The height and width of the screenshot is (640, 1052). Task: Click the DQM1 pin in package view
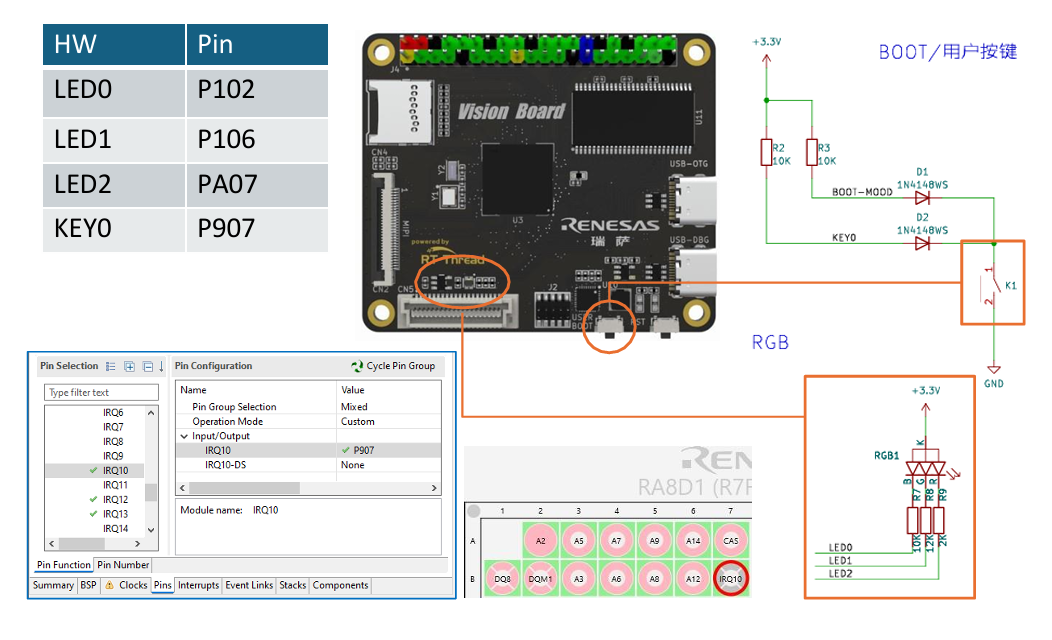pyautogui.click(x=541, y=578)
